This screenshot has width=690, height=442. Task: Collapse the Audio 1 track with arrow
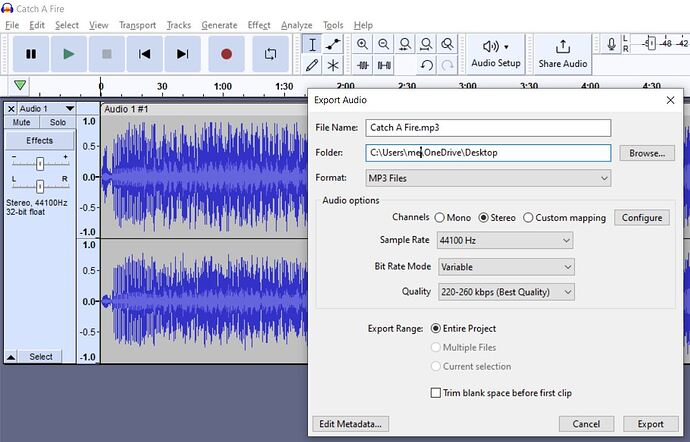tap(11, 357)
